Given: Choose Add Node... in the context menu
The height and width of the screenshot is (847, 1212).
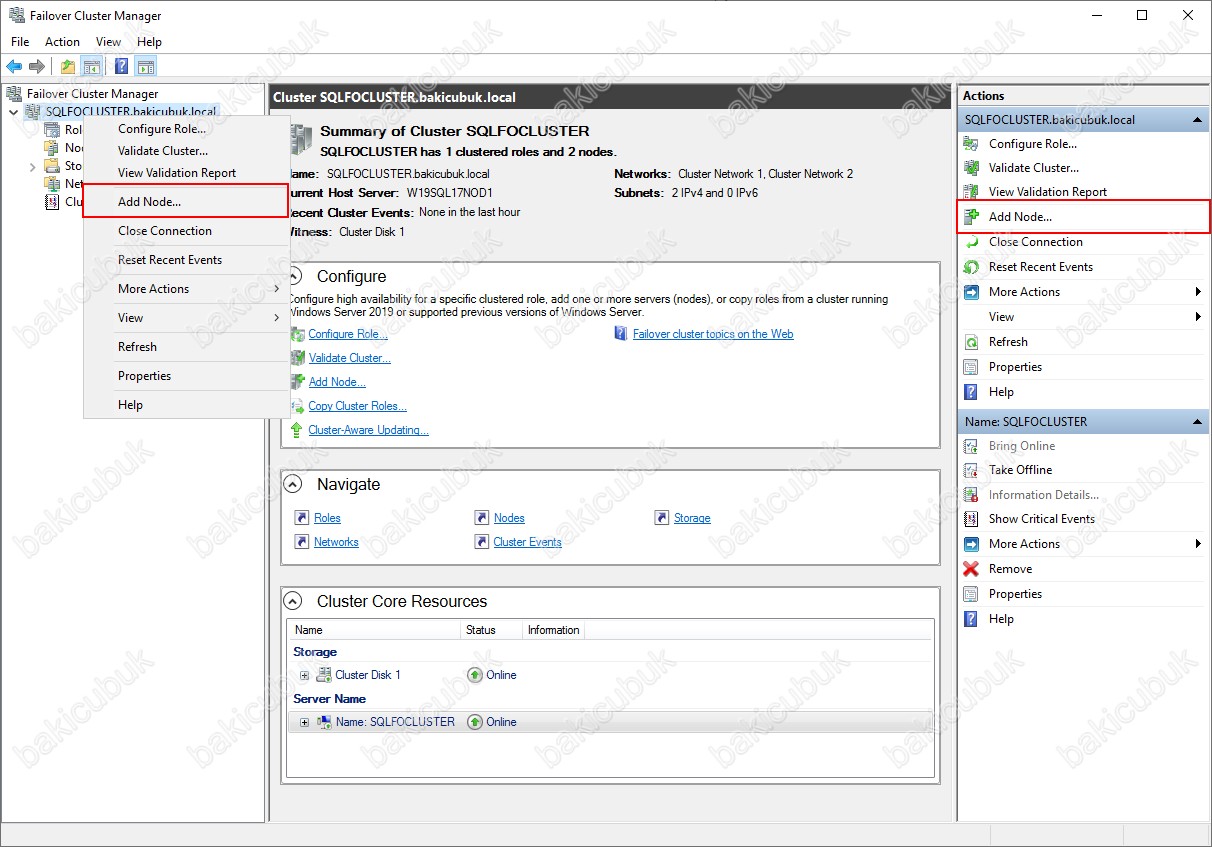Looking at the screenshot, I should coord(186,202).
